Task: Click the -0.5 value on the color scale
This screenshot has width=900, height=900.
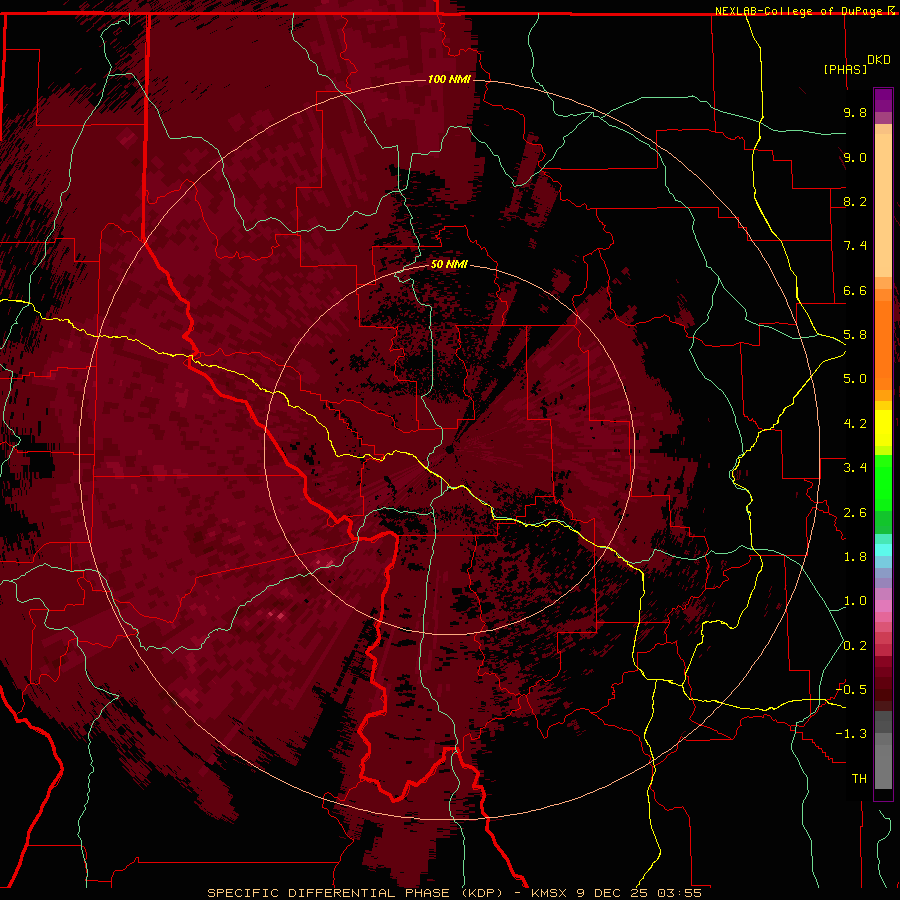Action: point(851,690)
